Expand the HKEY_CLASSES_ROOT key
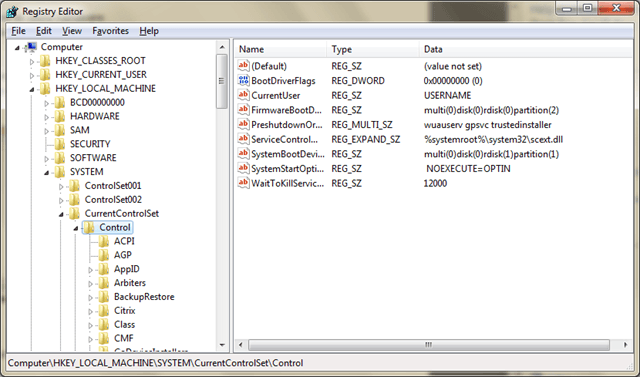This screenshot has width=640, height=377. click(x=32, y=62)
